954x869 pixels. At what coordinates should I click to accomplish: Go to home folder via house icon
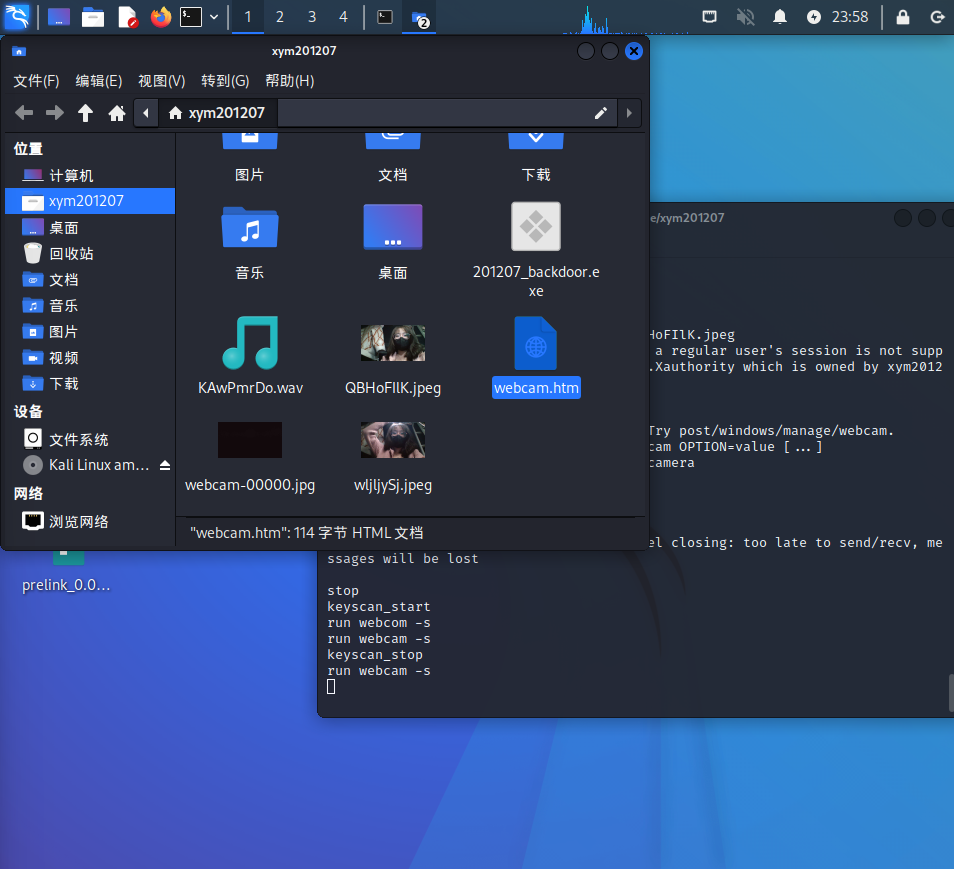116,113
